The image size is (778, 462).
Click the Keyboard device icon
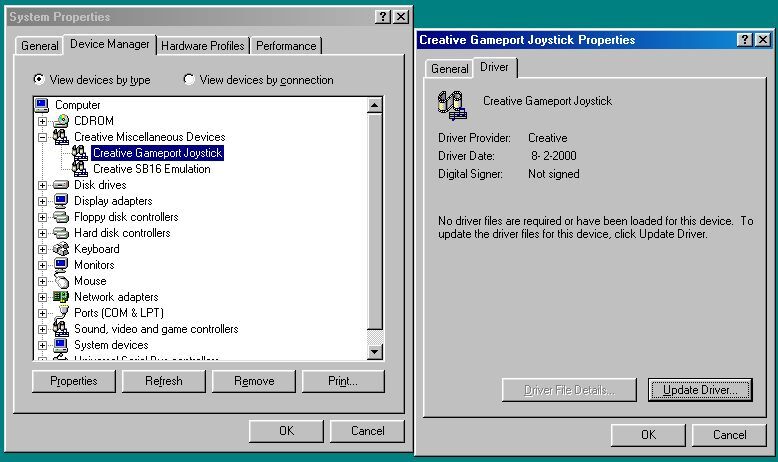point(61,249)
